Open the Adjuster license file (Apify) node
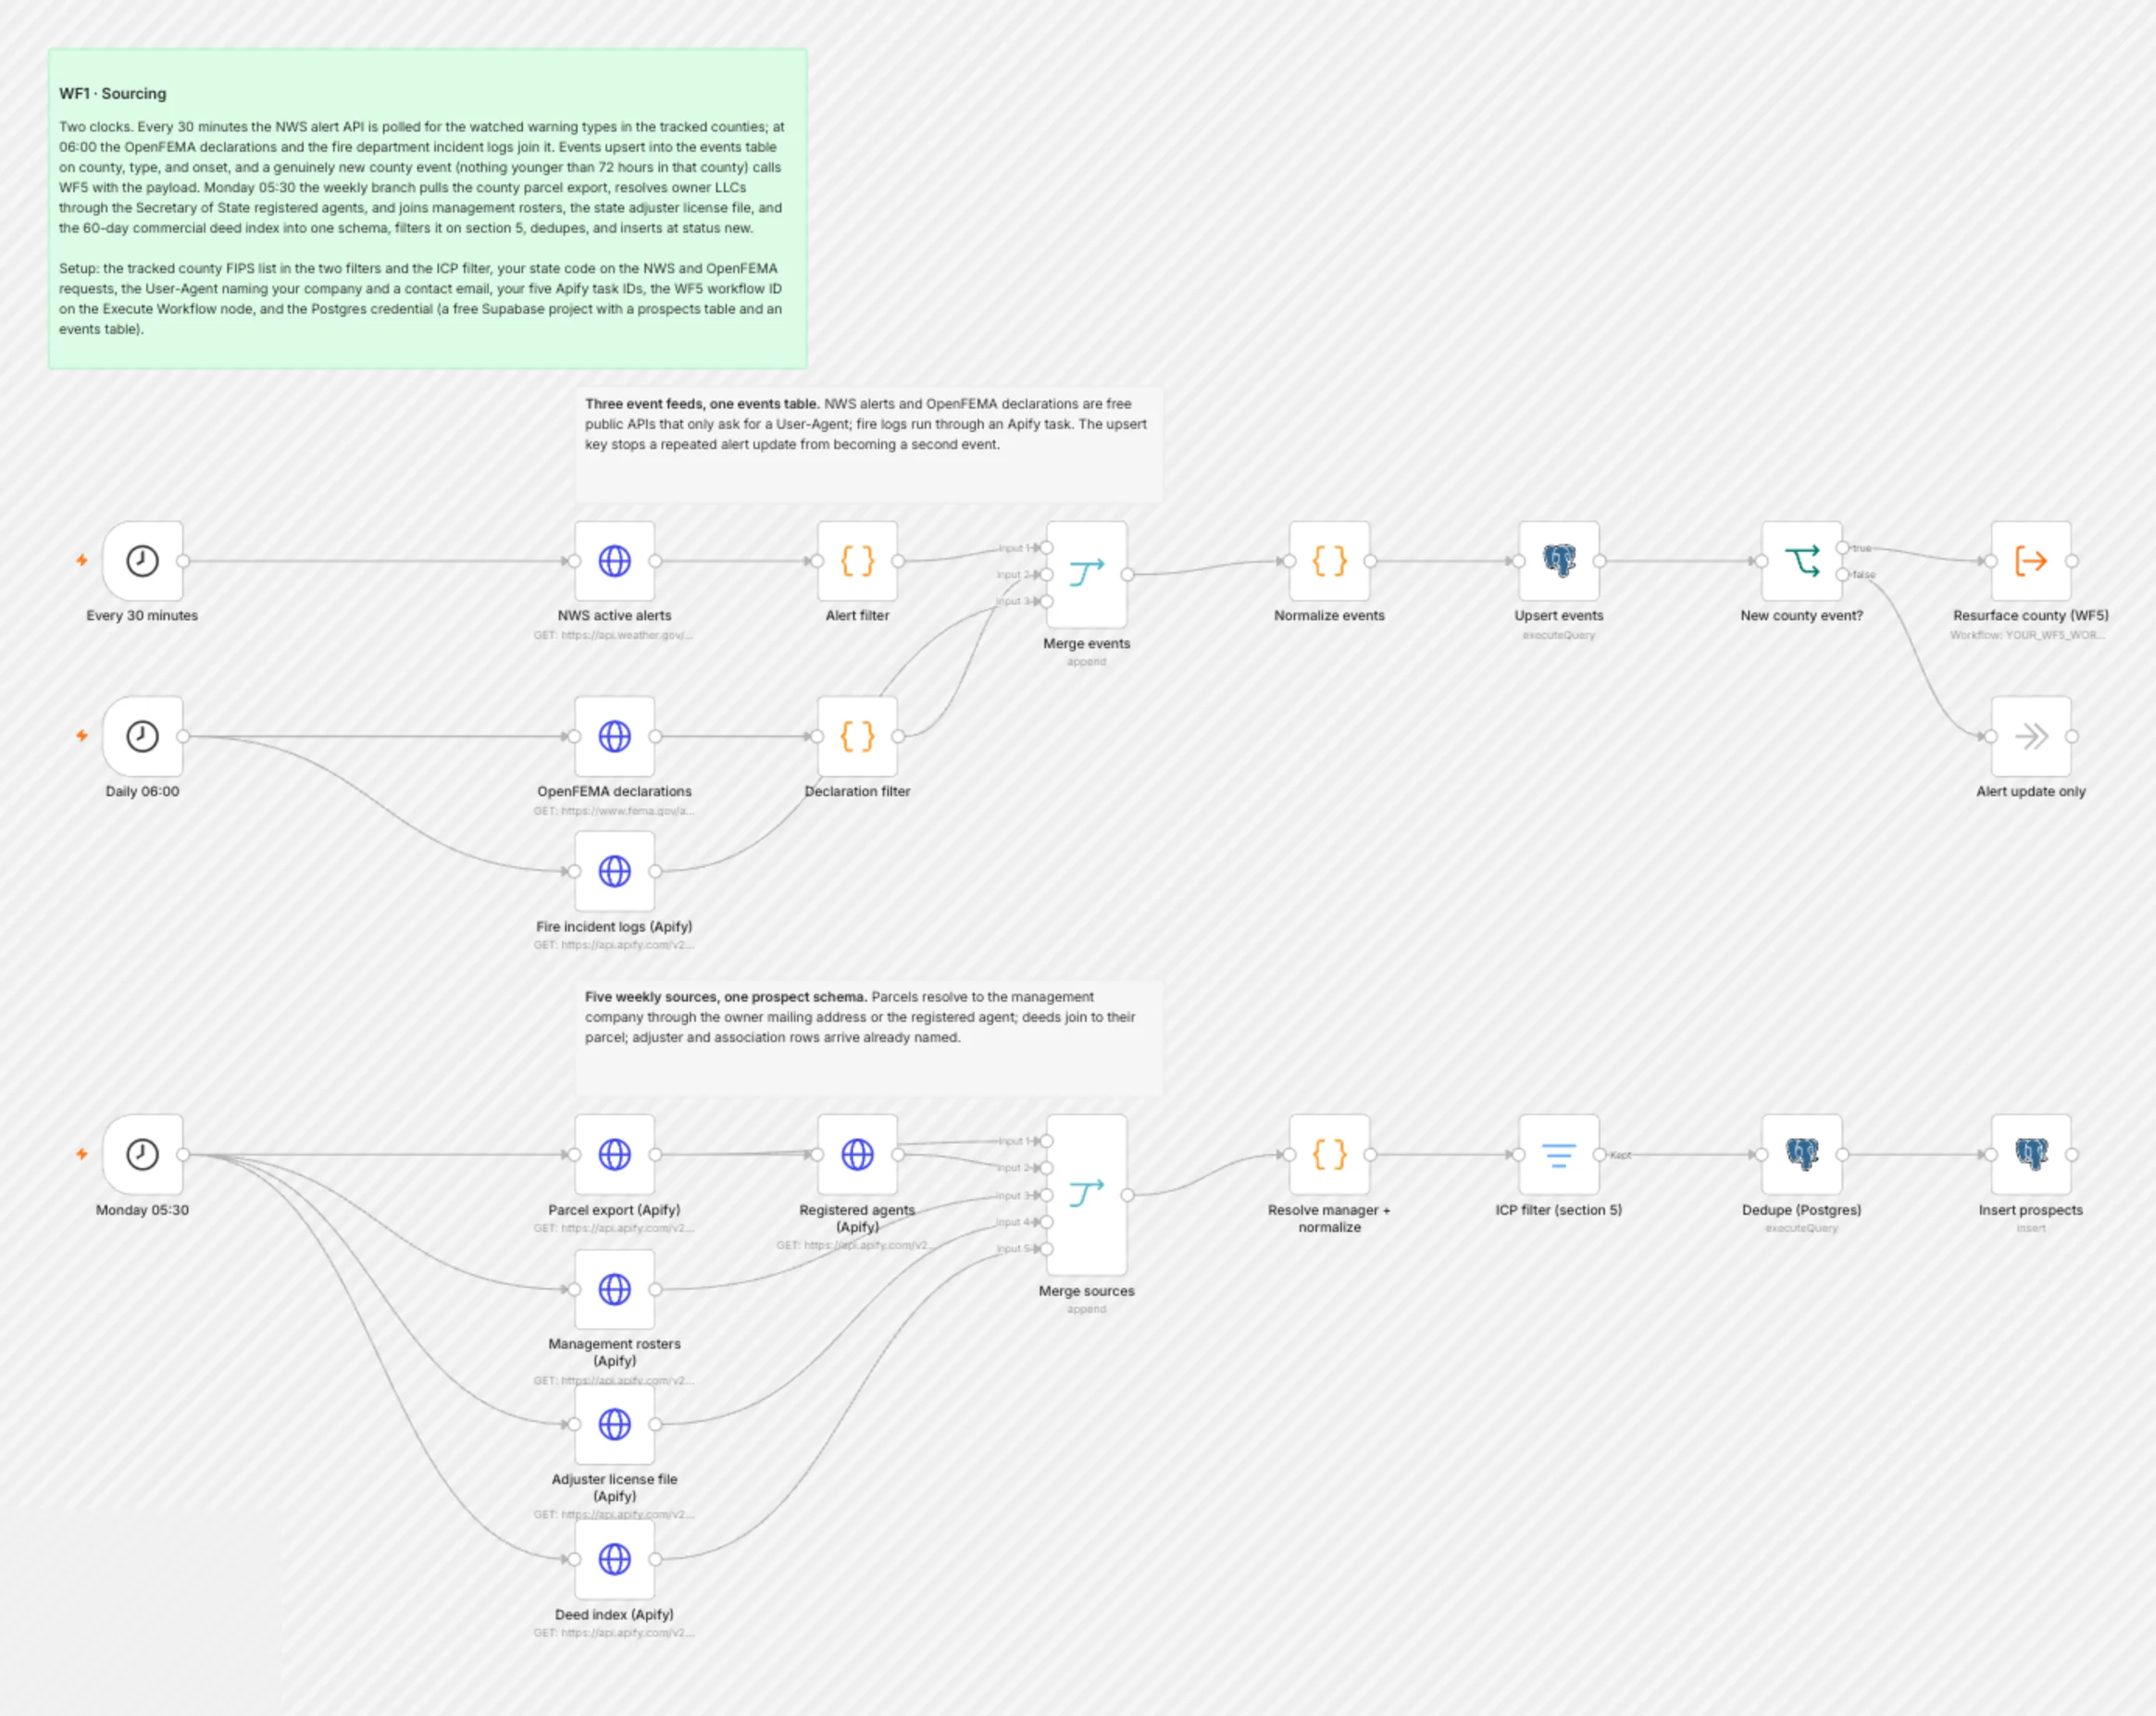This screenshot has width=2156, height=1716. click(614, 1424)
